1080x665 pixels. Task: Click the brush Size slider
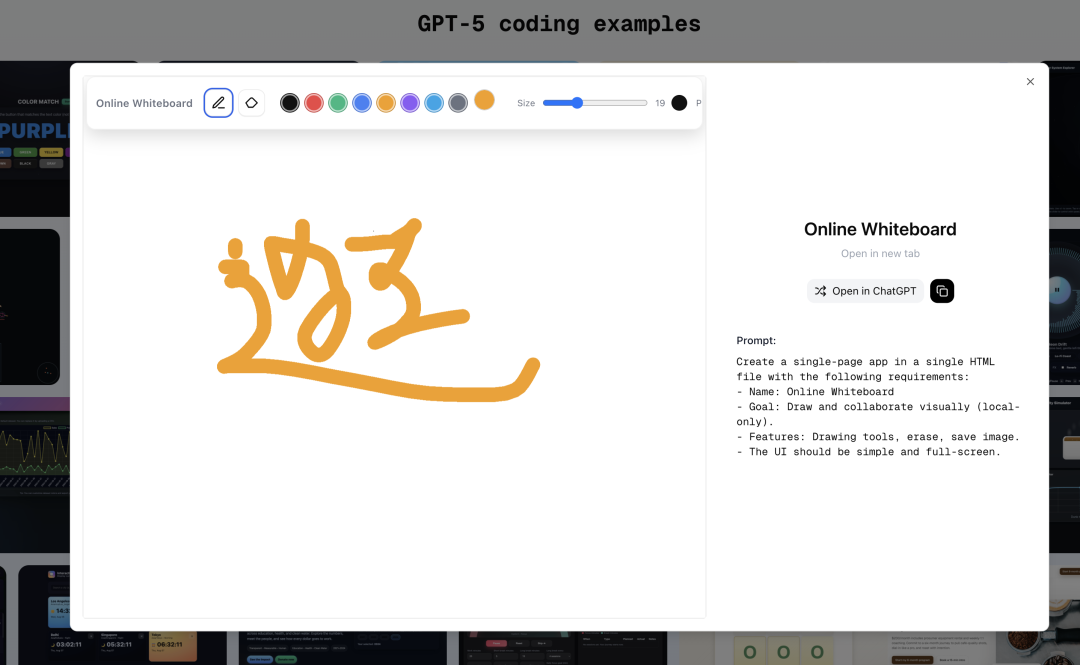click(595, 103)
